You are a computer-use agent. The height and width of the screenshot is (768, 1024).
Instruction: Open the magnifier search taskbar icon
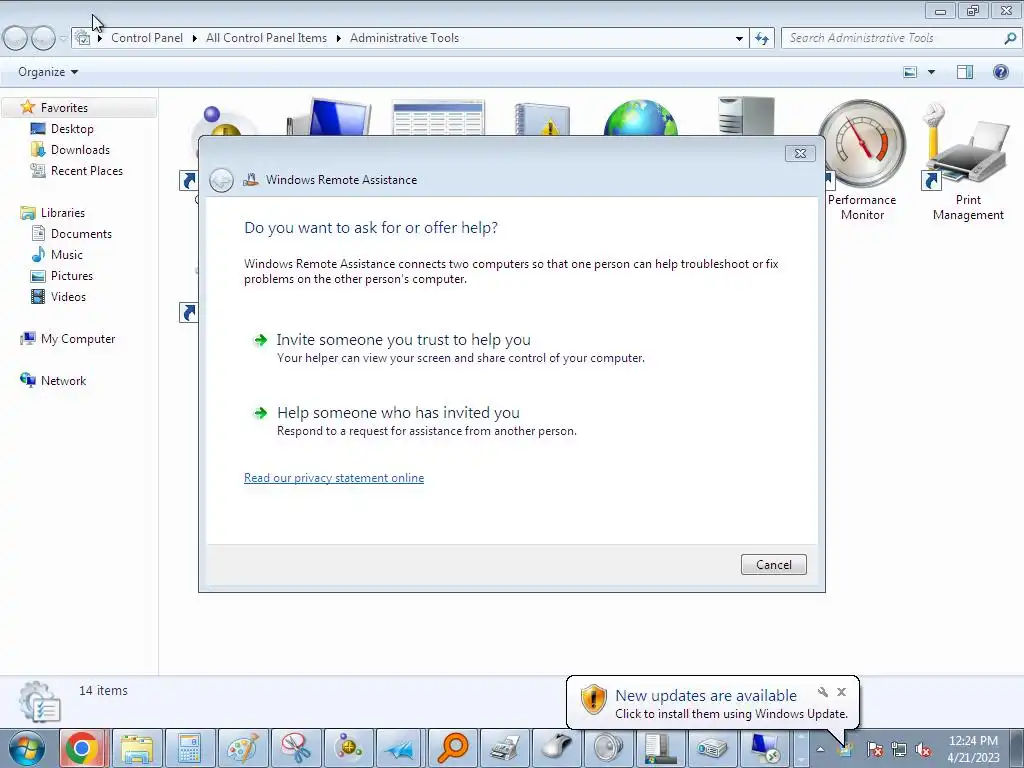[x=453, y=748]
